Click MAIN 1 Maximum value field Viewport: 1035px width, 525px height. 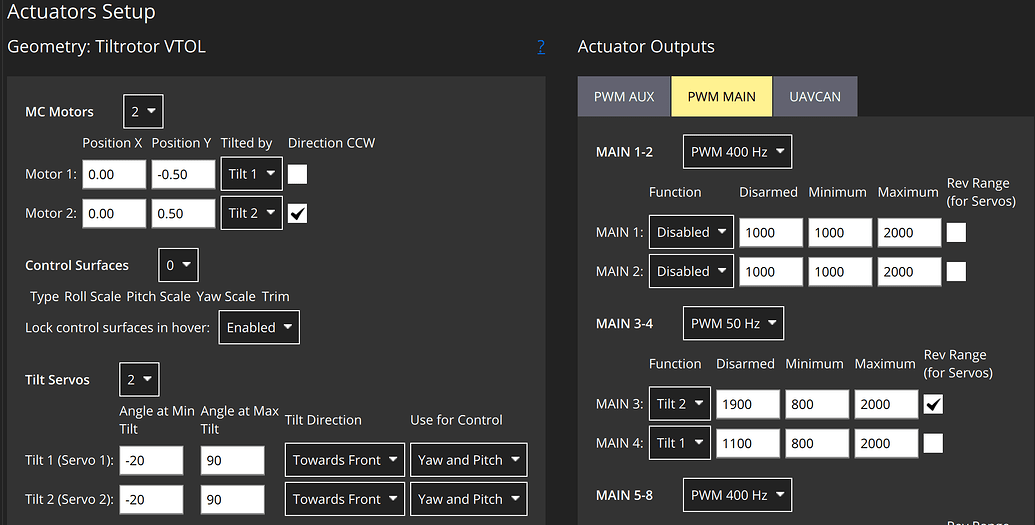(910, 232)
